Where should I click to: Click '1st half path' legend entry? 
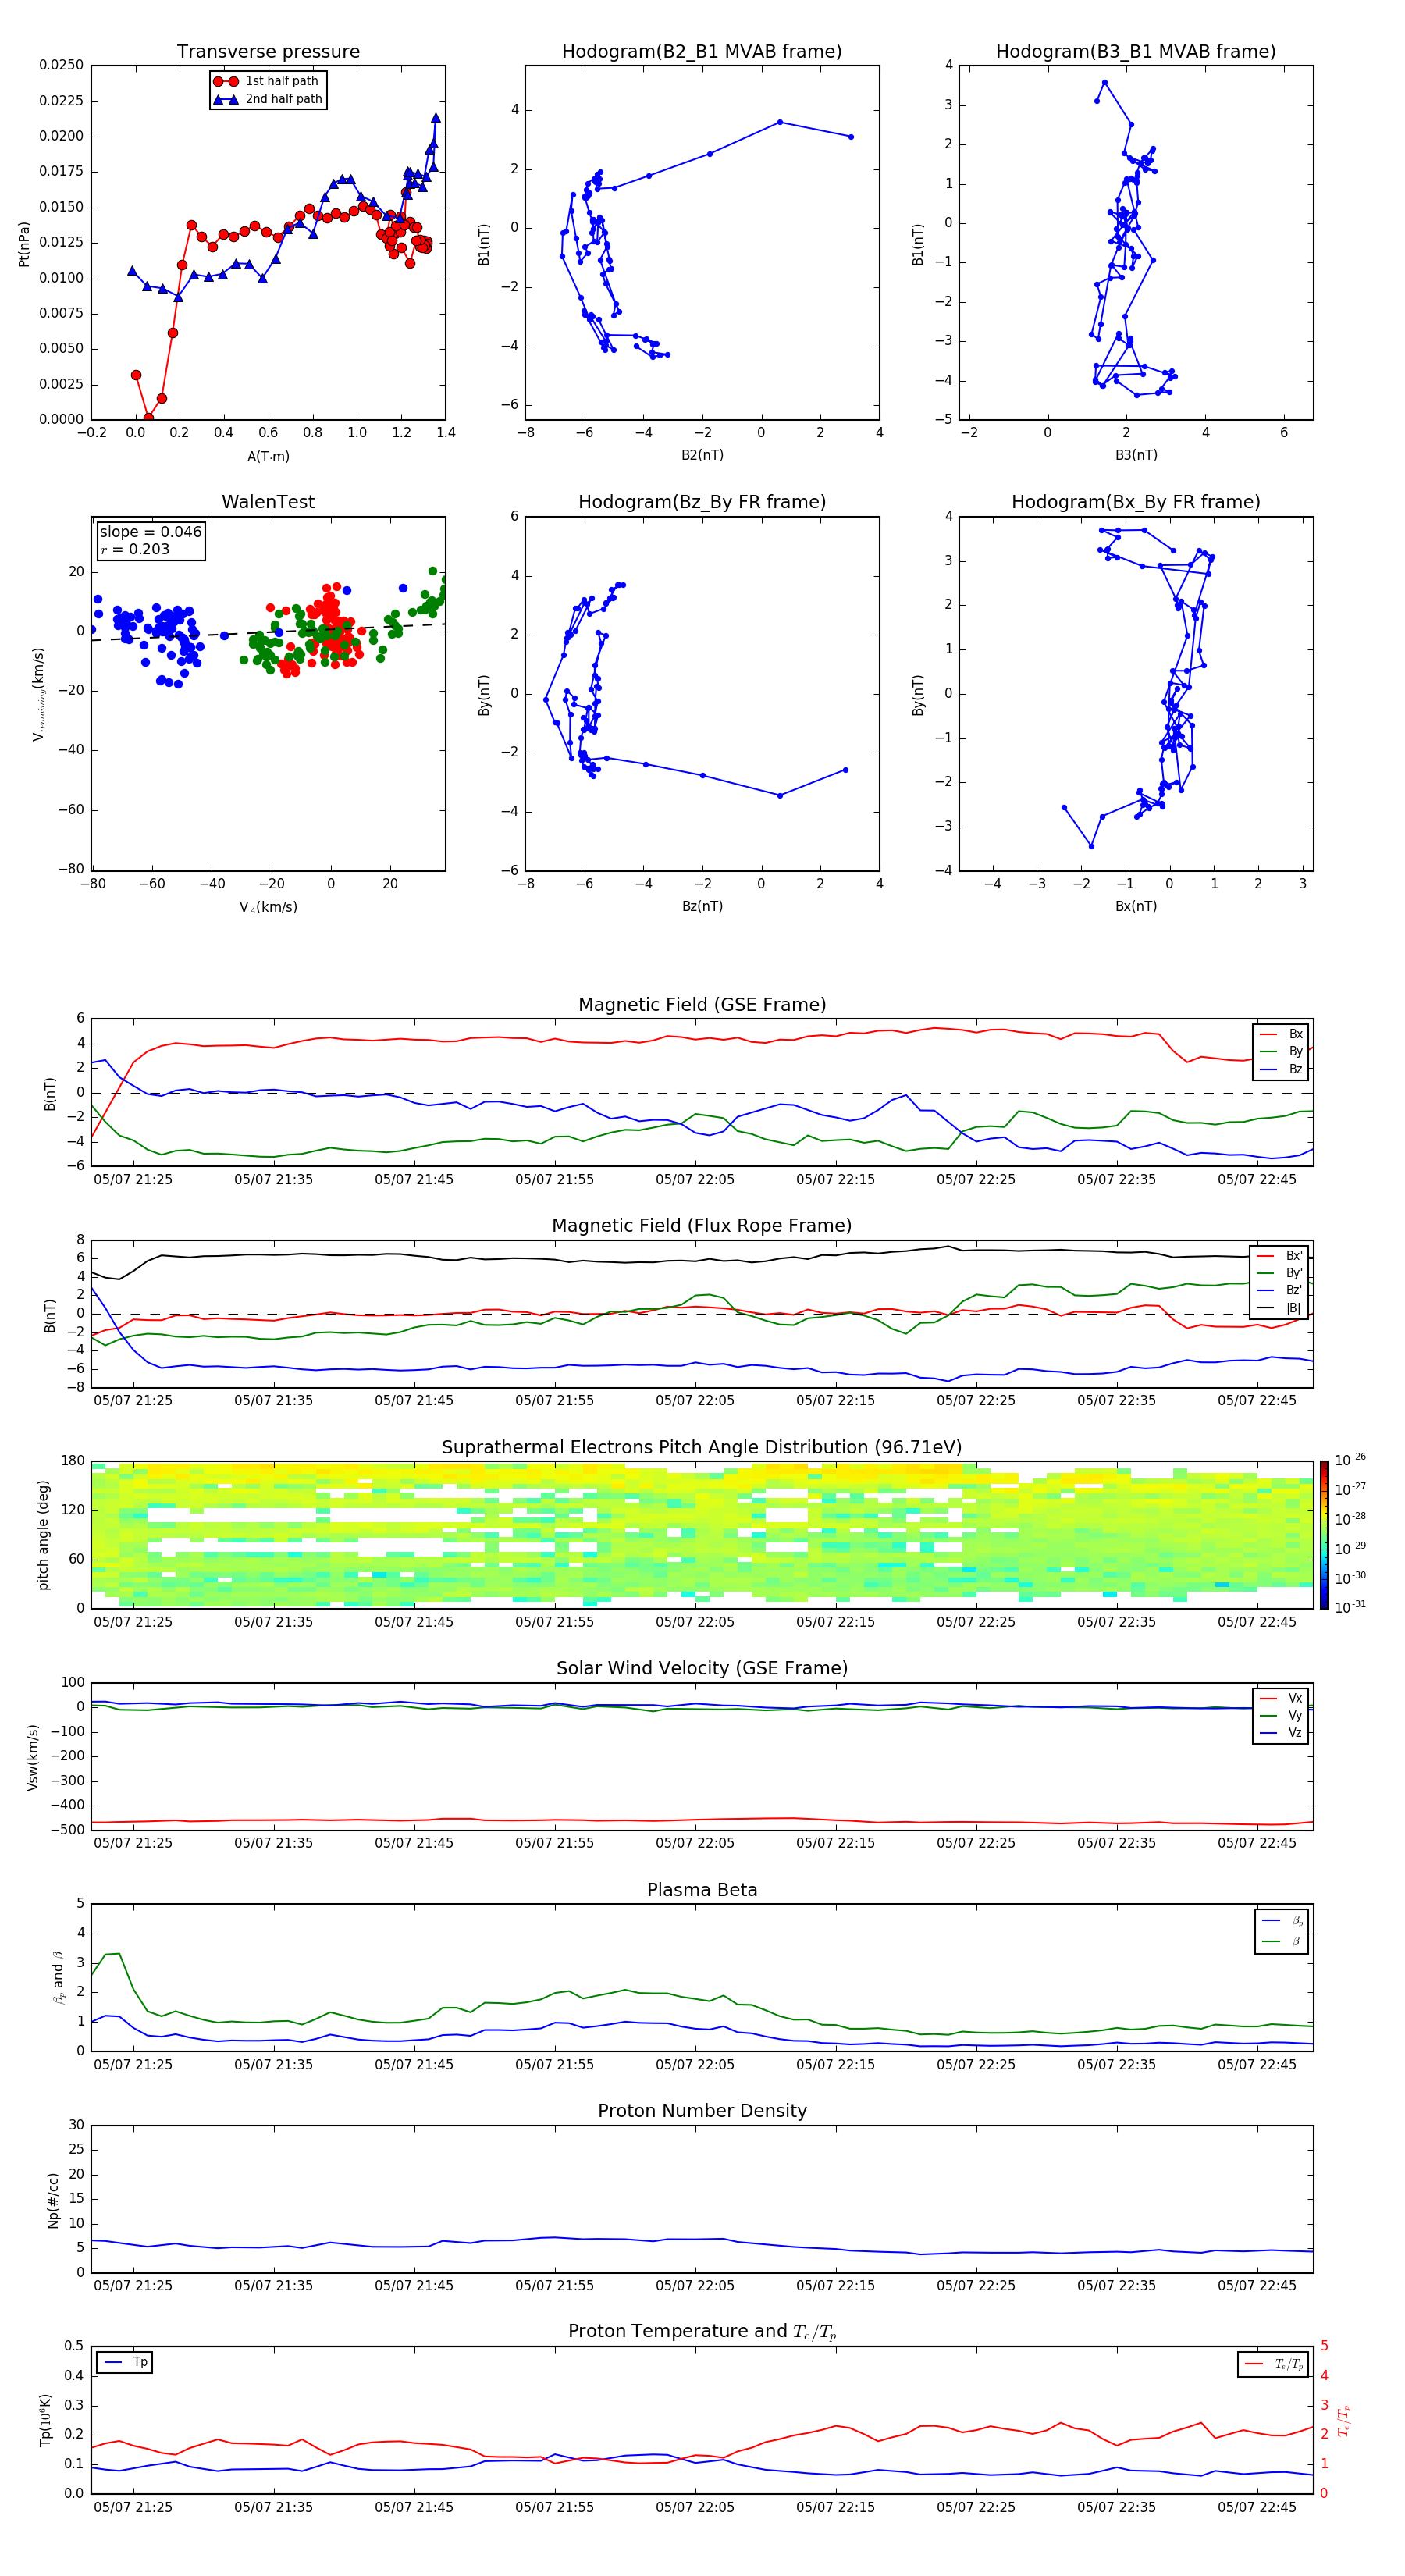click(x=267, y=81)
